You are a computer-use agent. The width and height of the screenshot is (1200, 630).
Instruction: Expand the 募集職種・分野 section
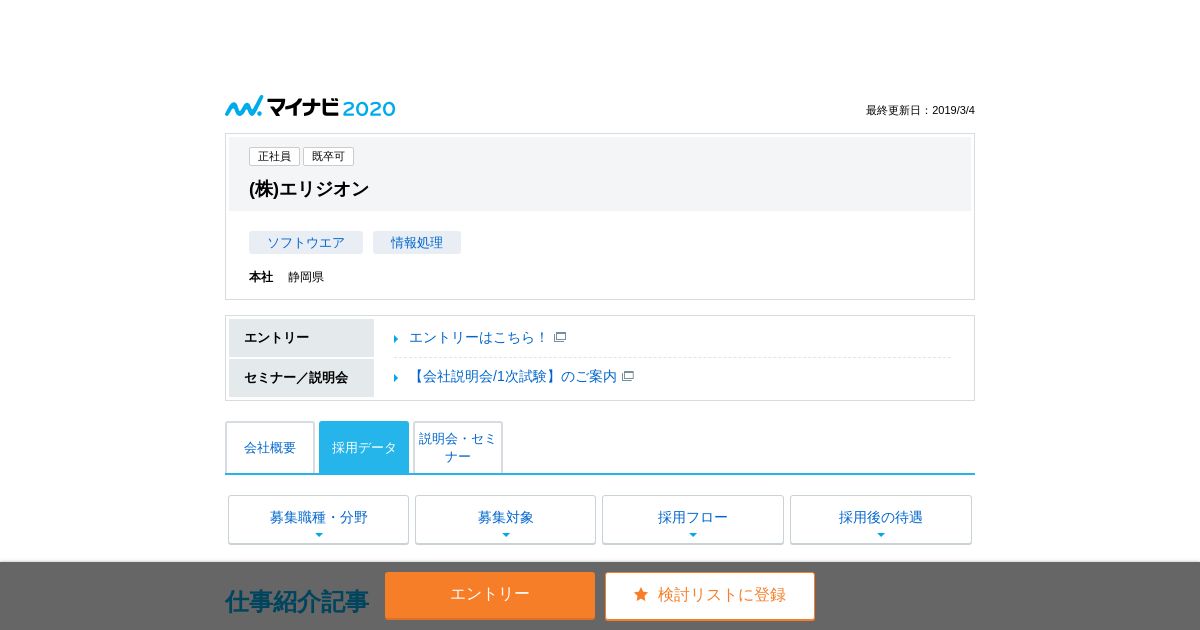(318, 519)
